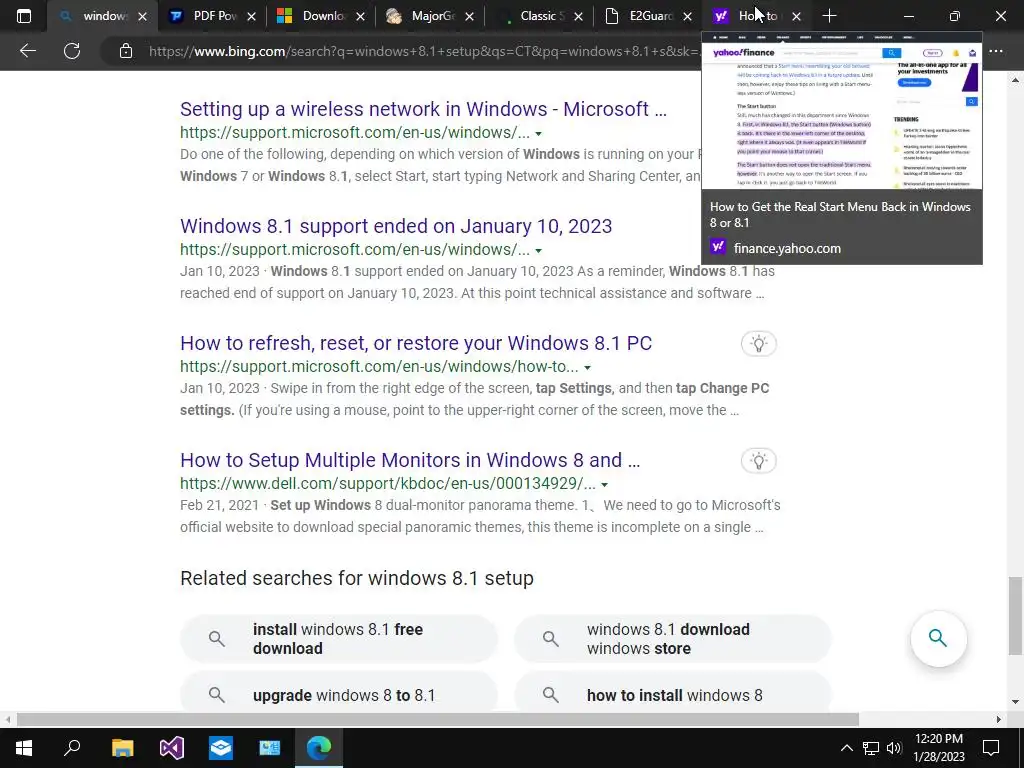This screenshot has width=1024, height=768.
Task: Reload the page with the refresh icon
Action: 72,51
